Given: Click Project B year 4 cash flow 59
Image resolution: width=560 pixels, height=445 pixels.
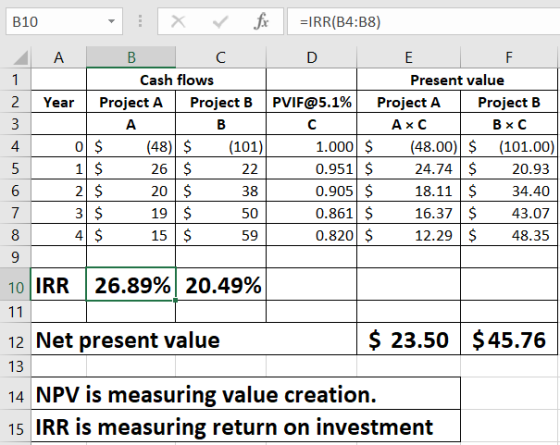Looking at the screenshot, I should (x=221, y=235).
